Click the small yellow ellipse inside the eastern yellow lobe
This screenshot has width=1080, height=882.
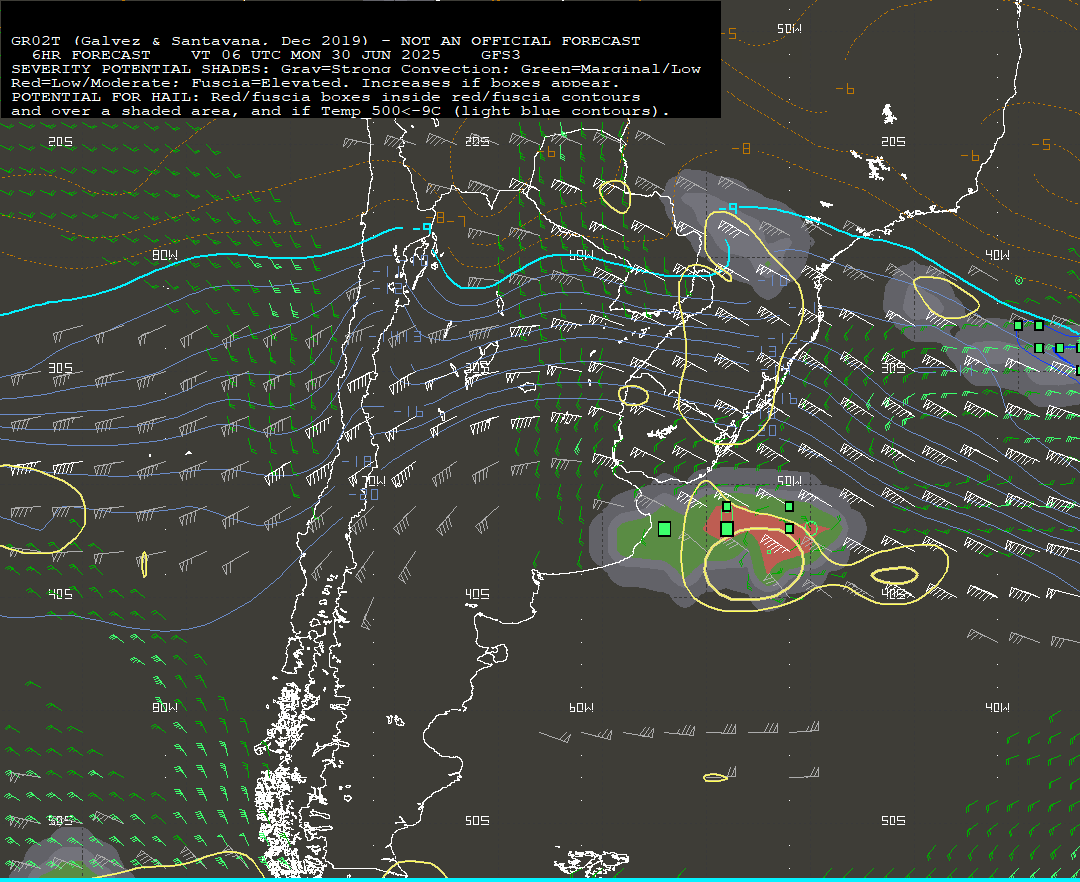coord(894,576)
